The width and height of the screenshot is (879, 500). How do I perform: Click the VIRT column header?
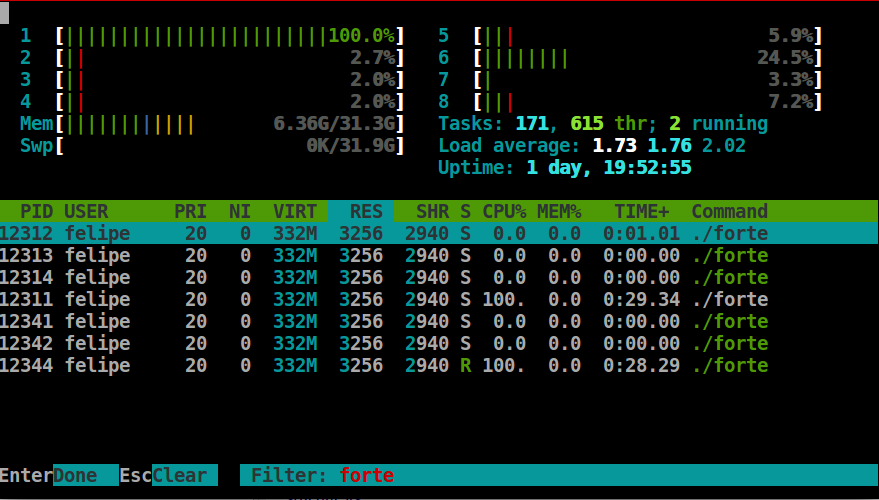pos(295,211)
